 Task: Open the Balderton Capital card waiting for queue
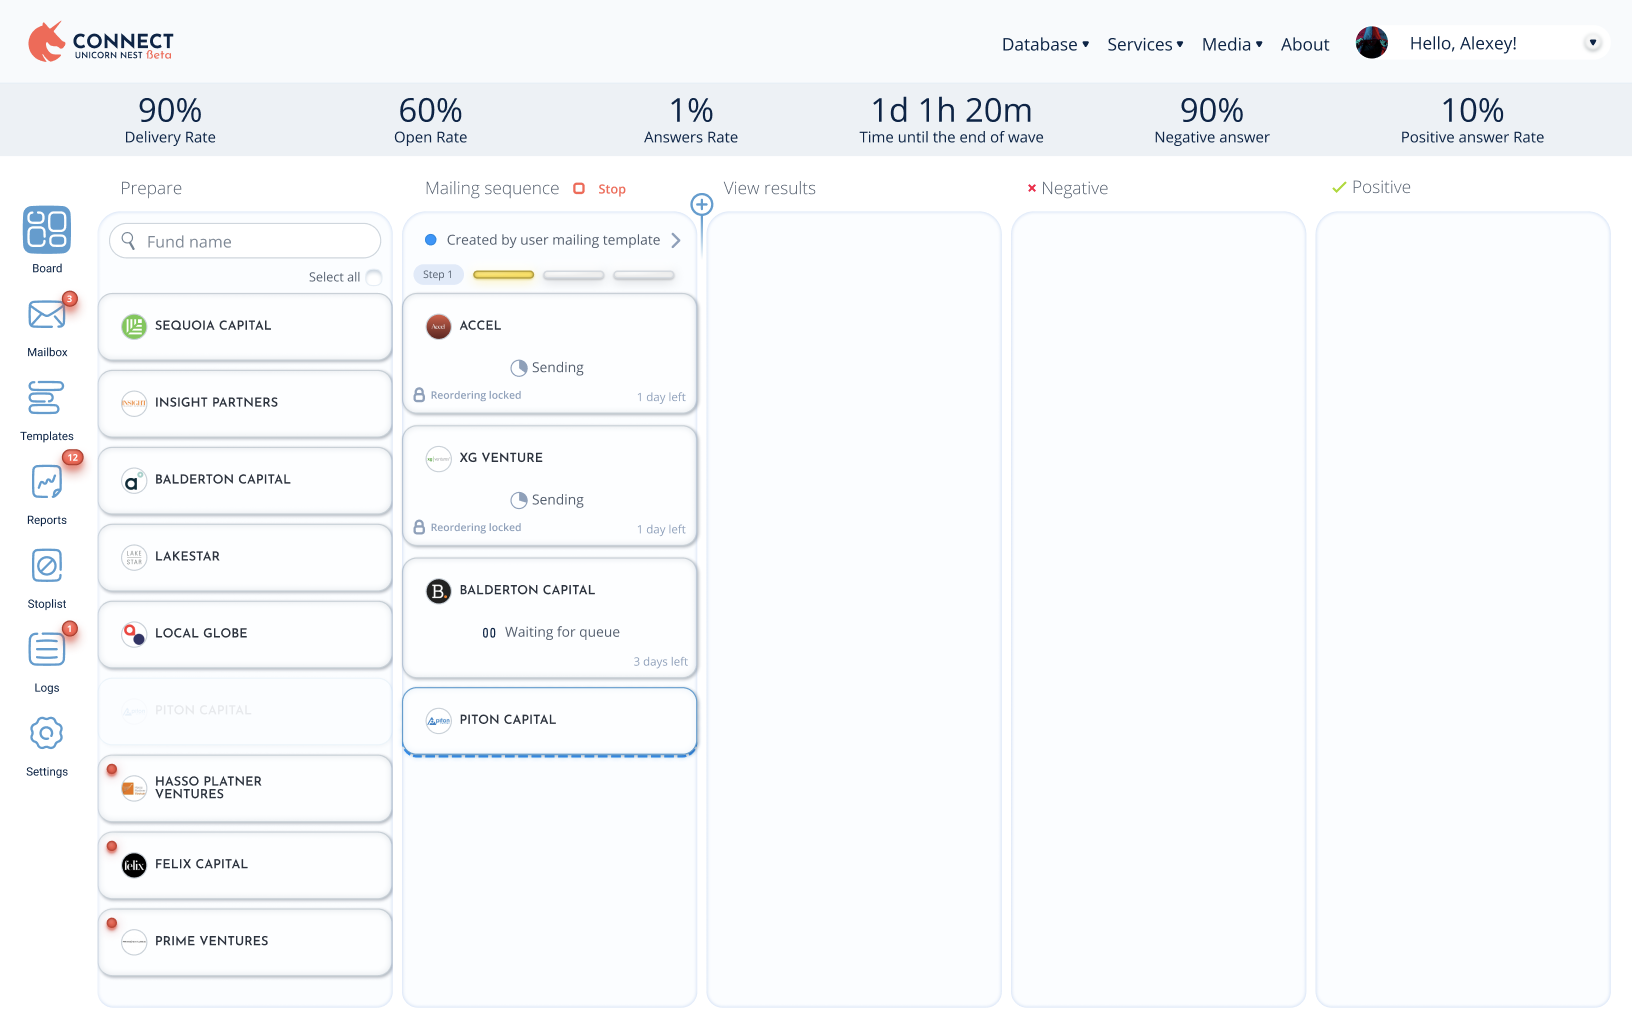(550, 617)
